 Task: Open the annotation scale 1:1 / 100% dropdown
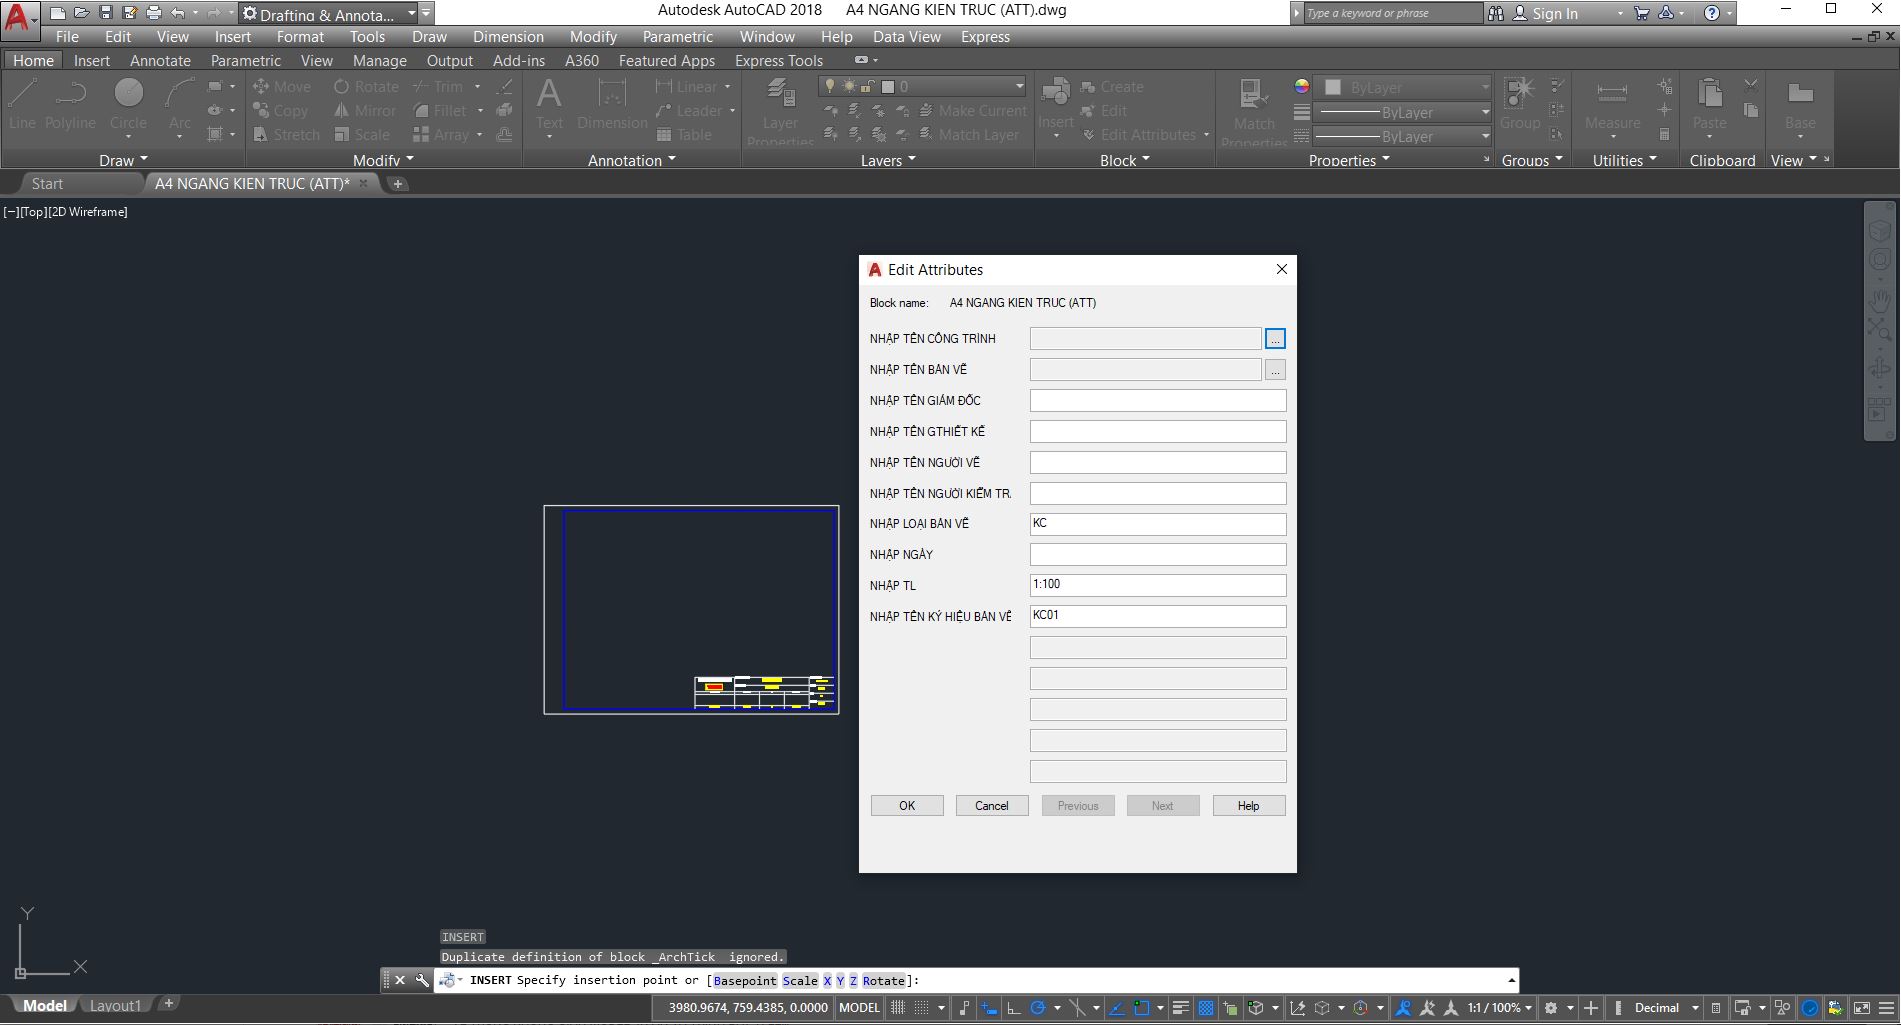pos(1500,1008)
